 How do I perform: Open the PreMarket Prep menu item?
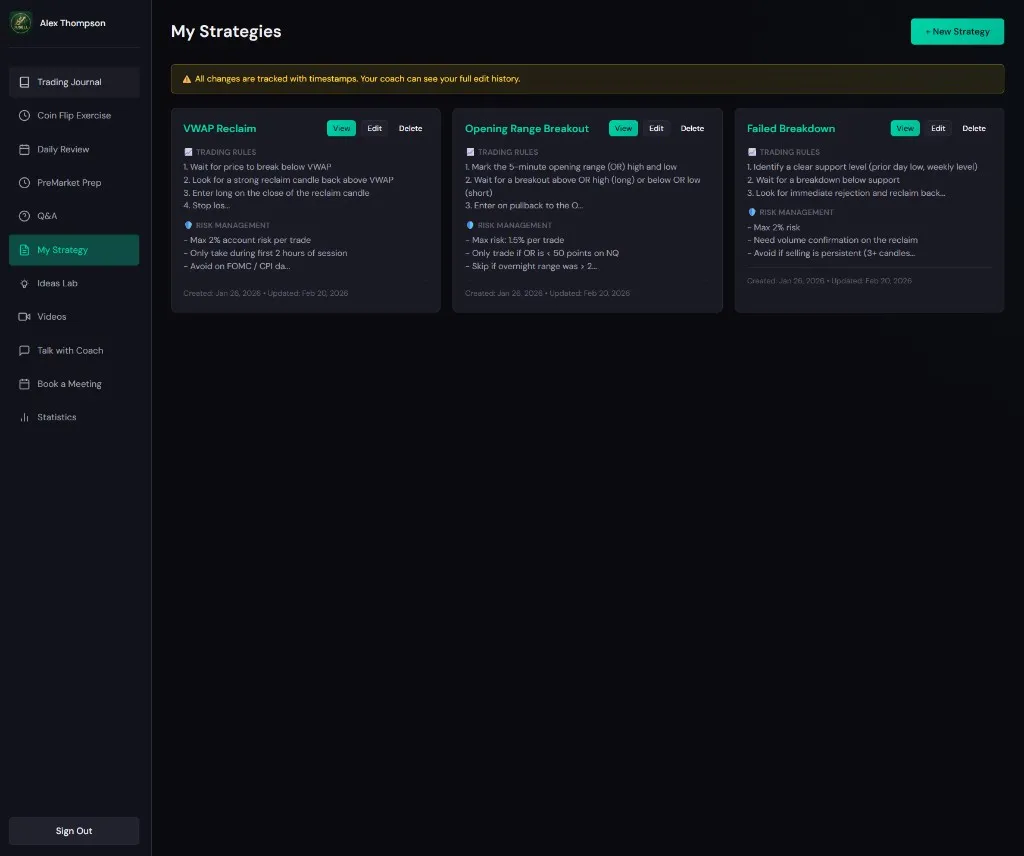(x=69, y=183)
